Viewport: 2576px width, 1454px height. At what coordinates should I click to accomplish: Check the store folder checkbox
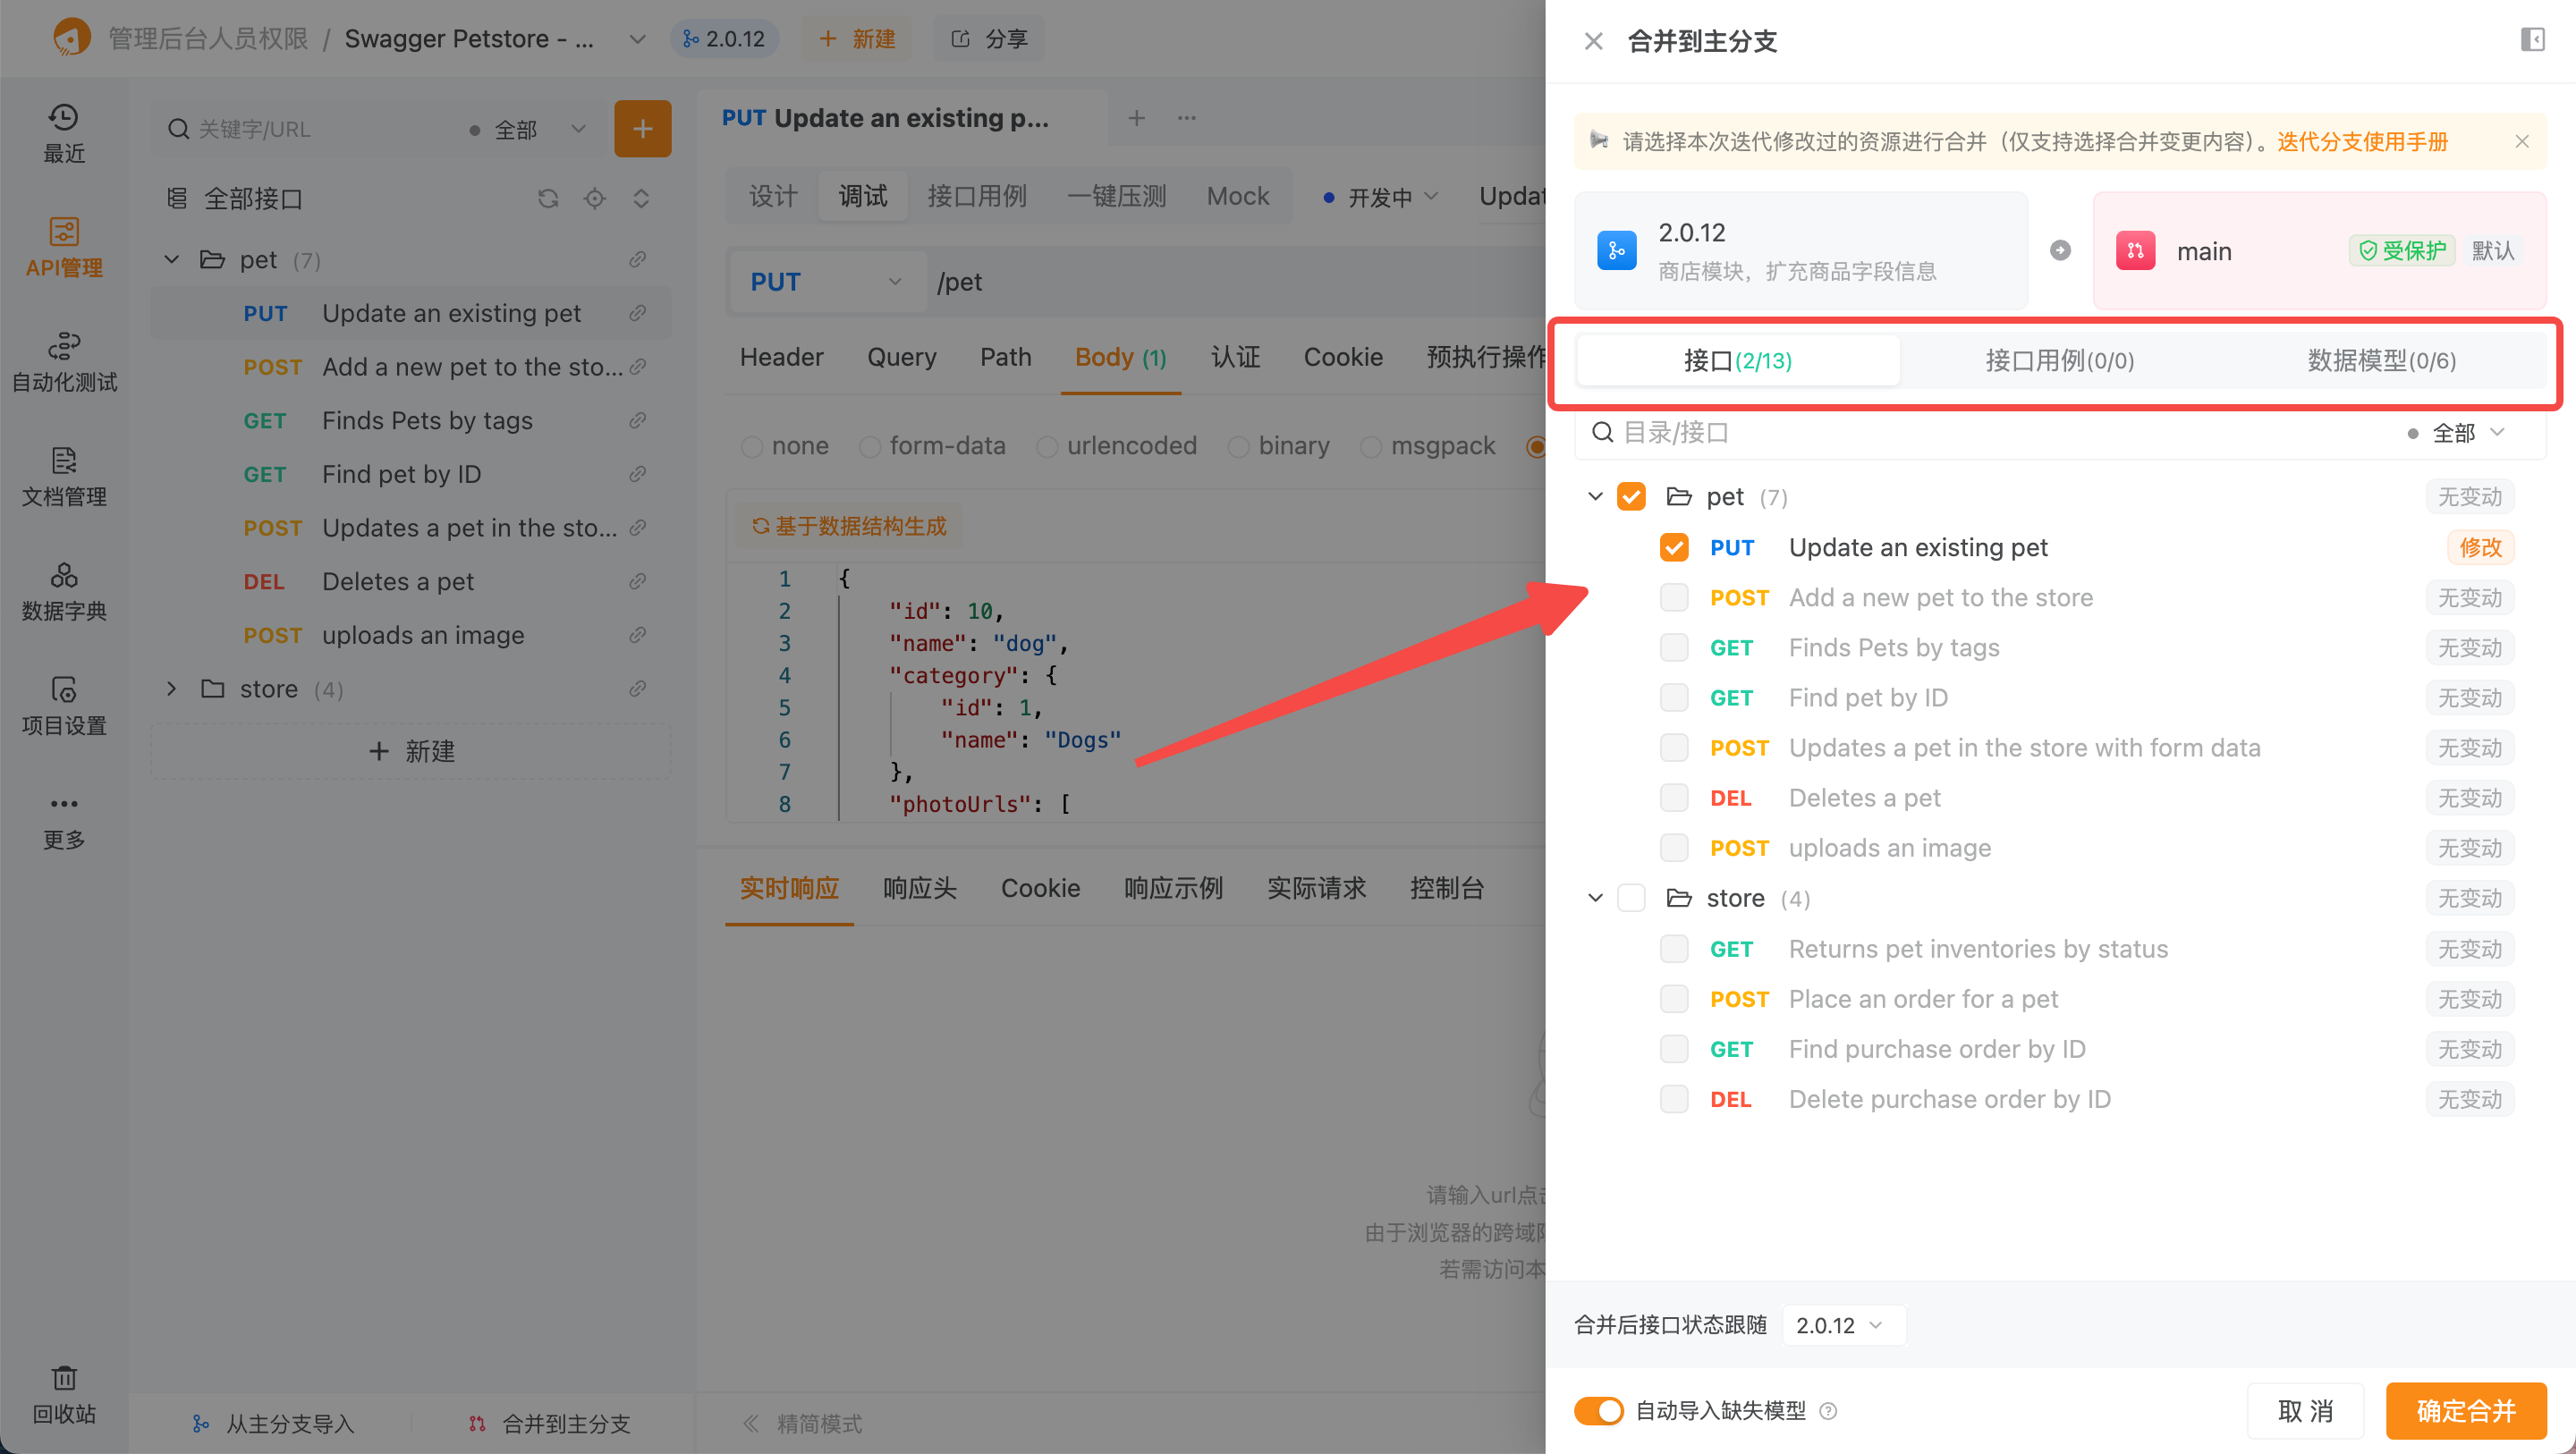[1631, 898]
